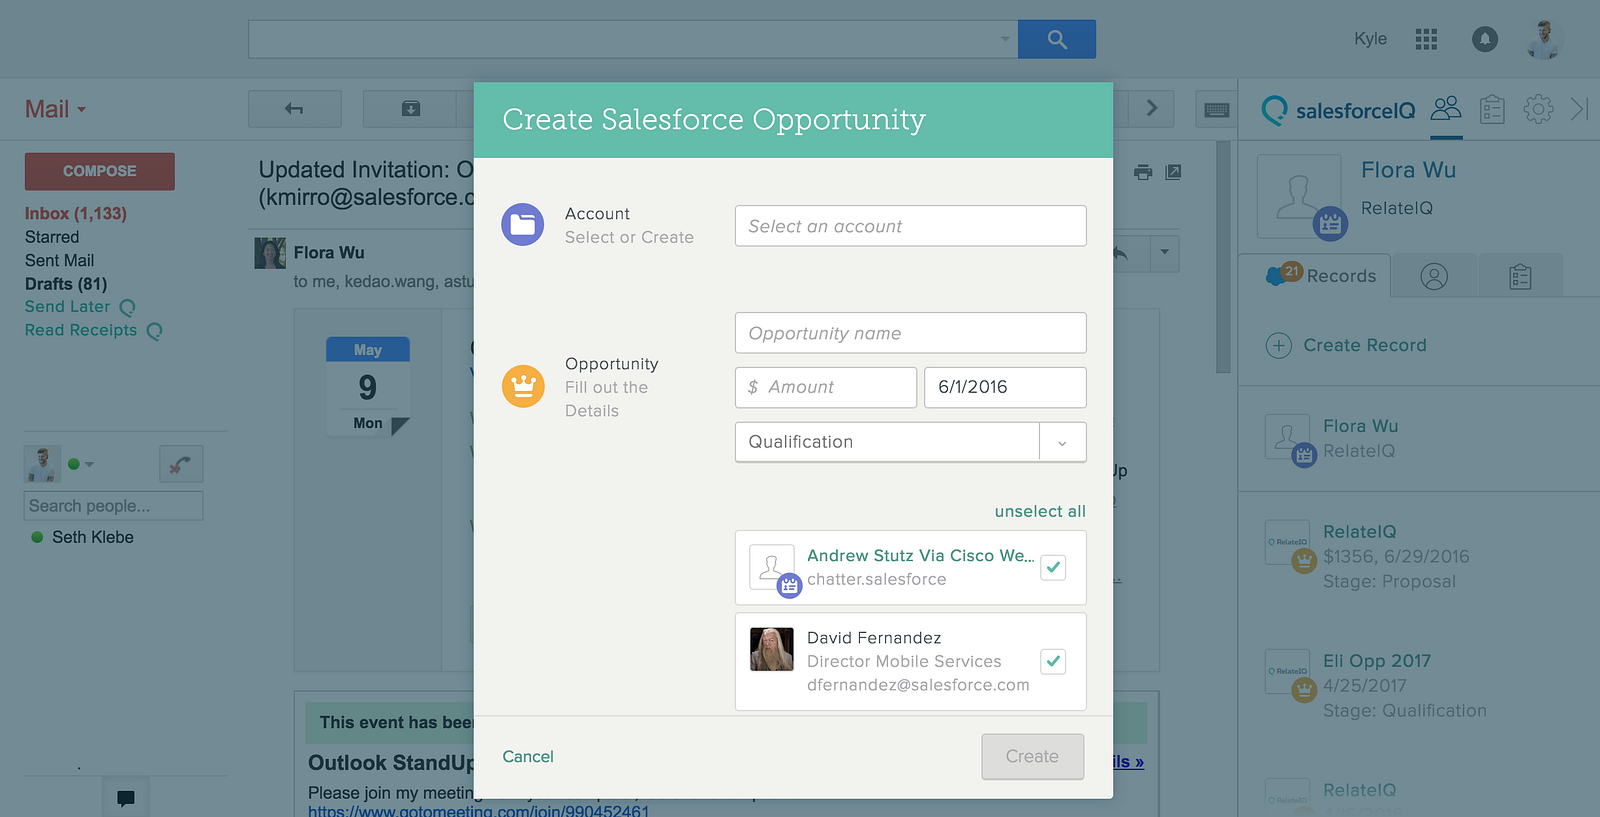This screenshot has width=1600, height=817.
Task: Uncheck Andrew Stutz contact checkbox
Action: click(x=1053, y=567)
